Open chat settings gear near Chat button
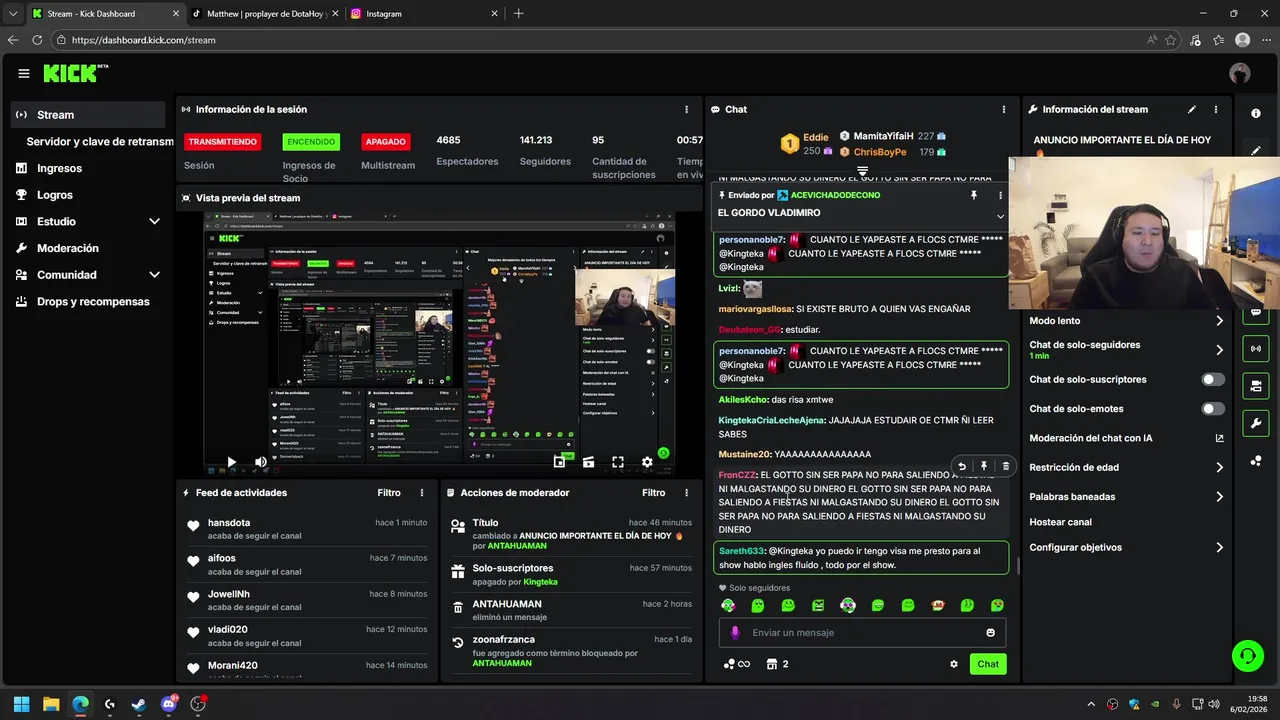1280x720 pixels. pyautogui.click(x=953, y=664)
